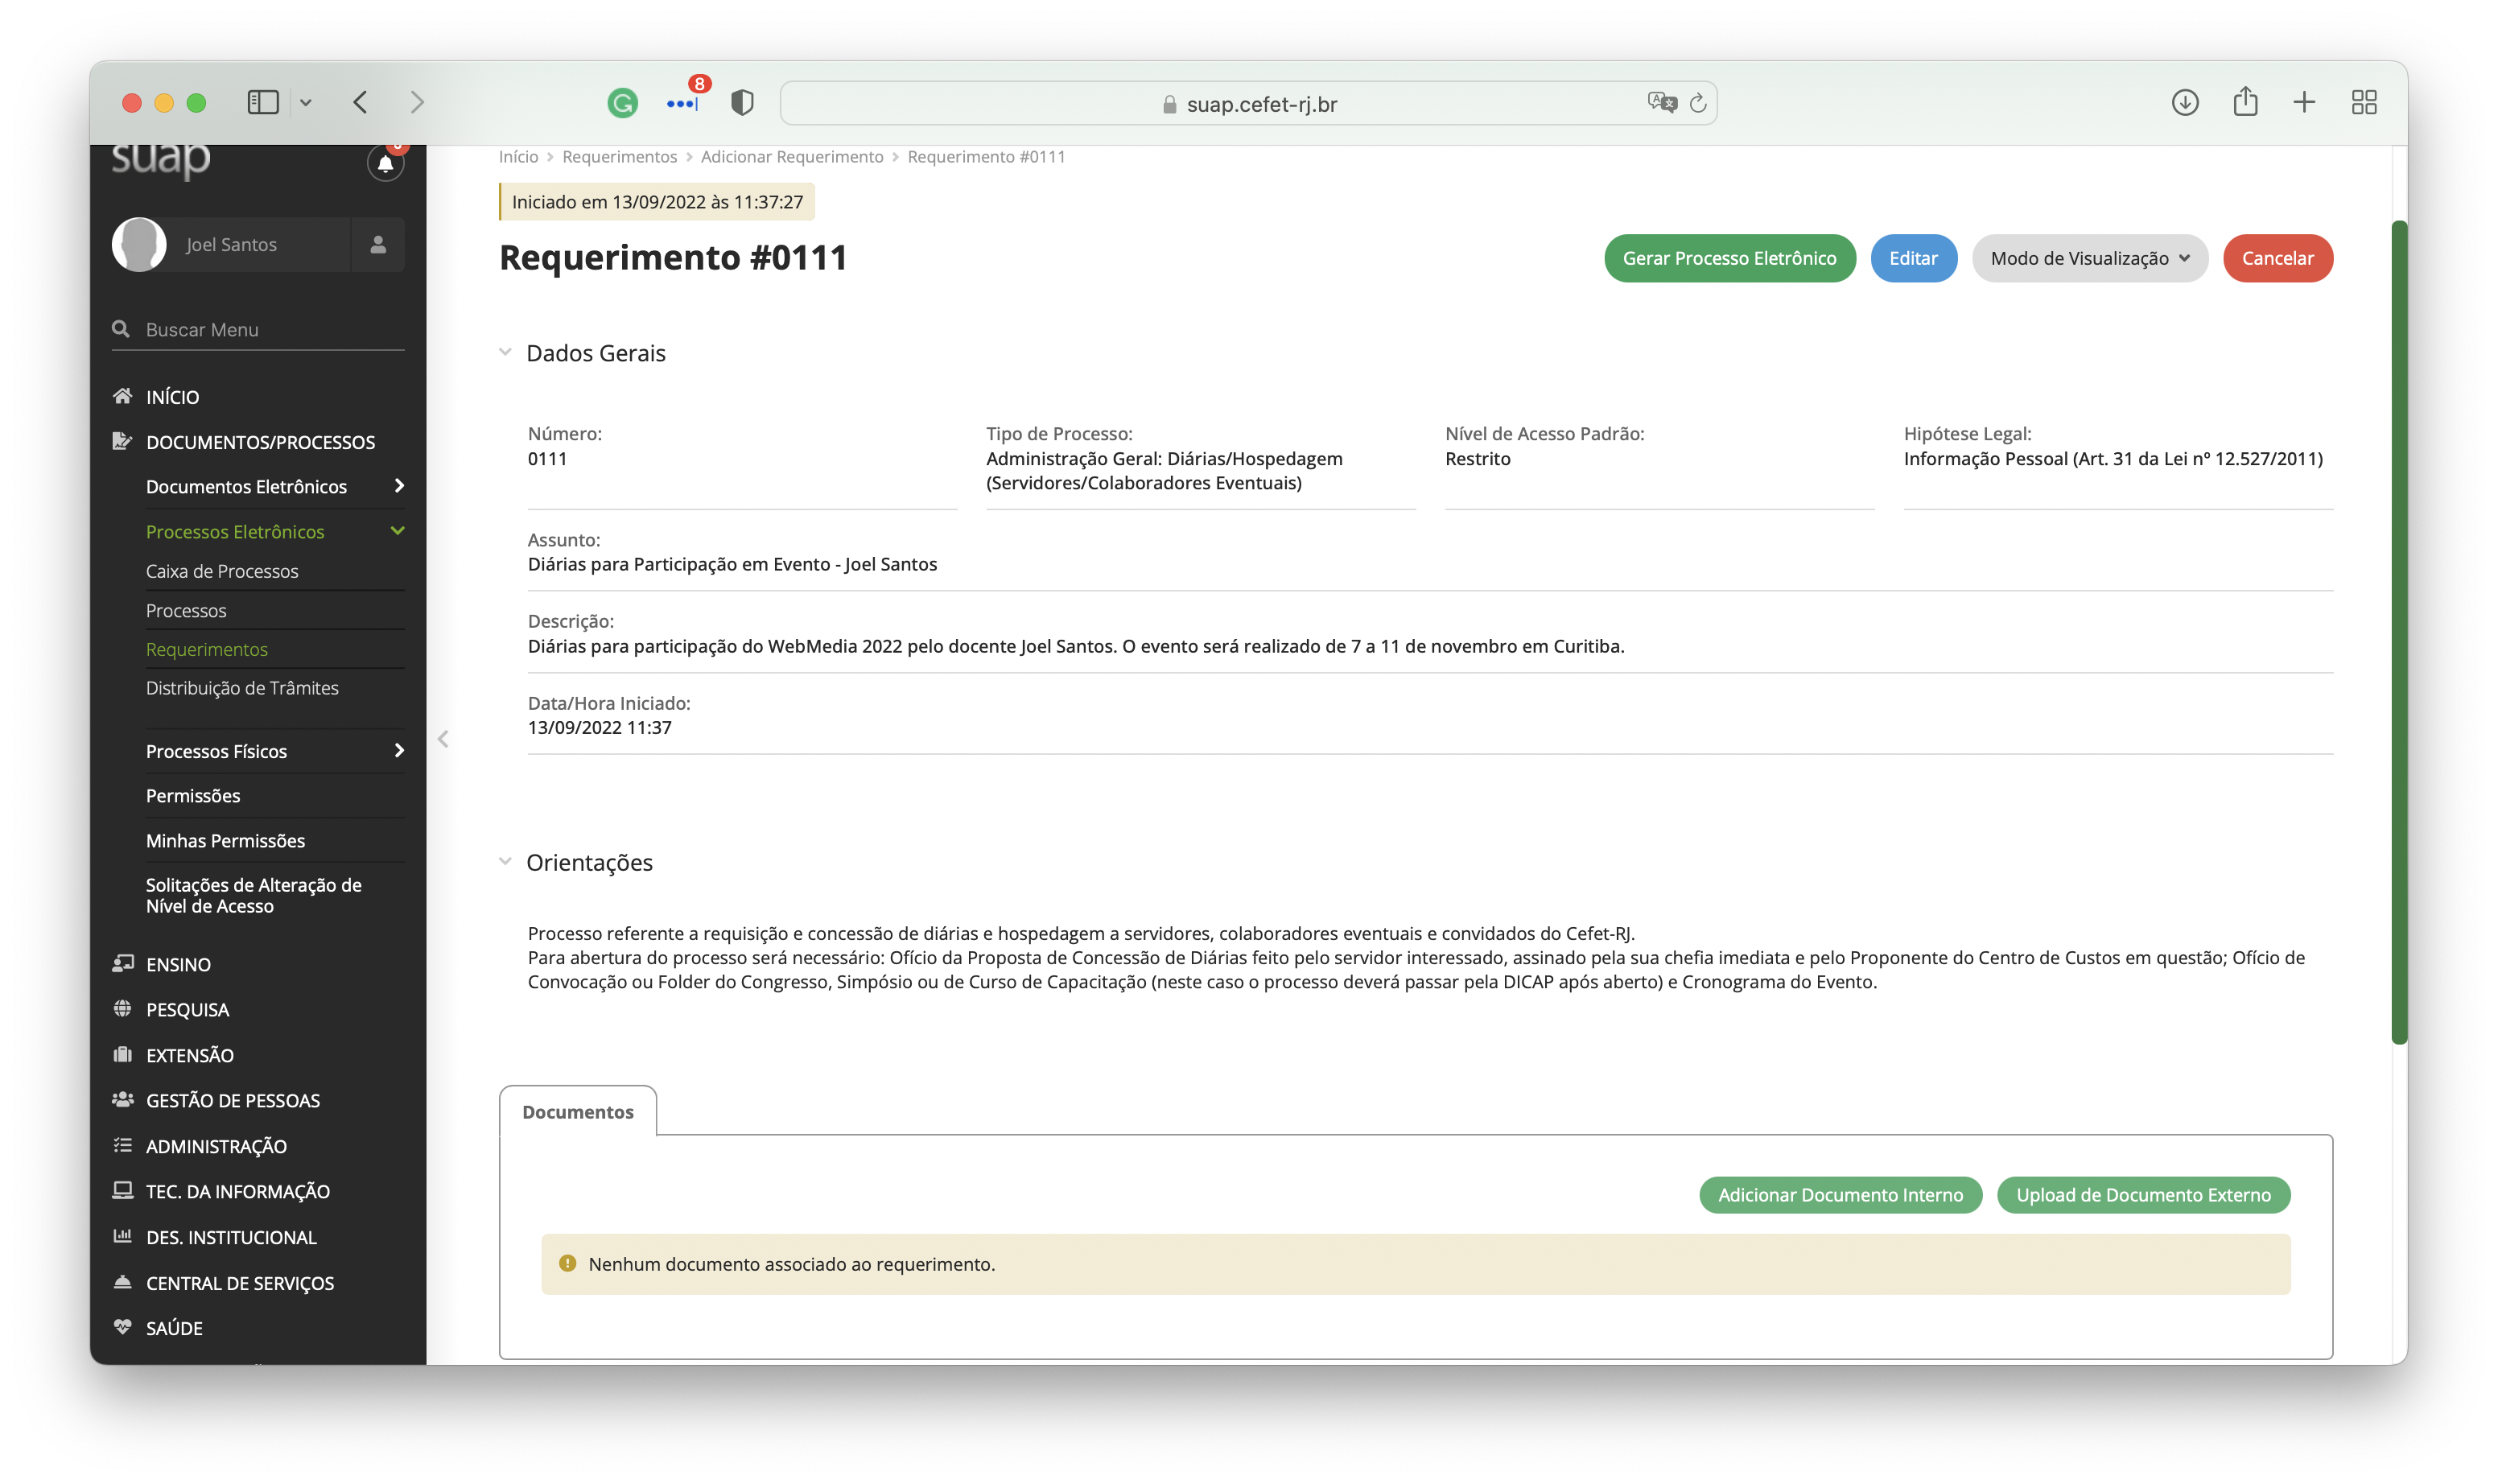
Task: Open privacy shield icon
Action: coord(742,102)
